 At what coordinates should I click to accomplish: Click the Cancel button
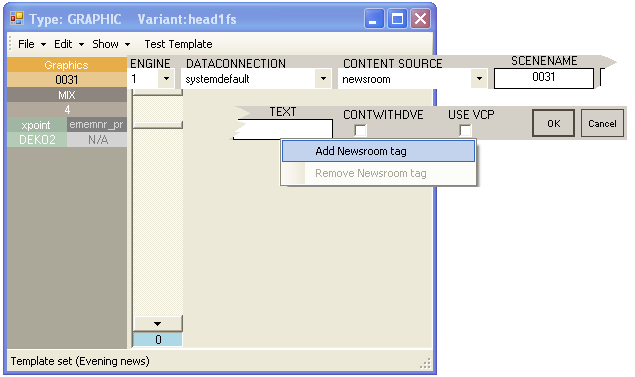point(602,123)
